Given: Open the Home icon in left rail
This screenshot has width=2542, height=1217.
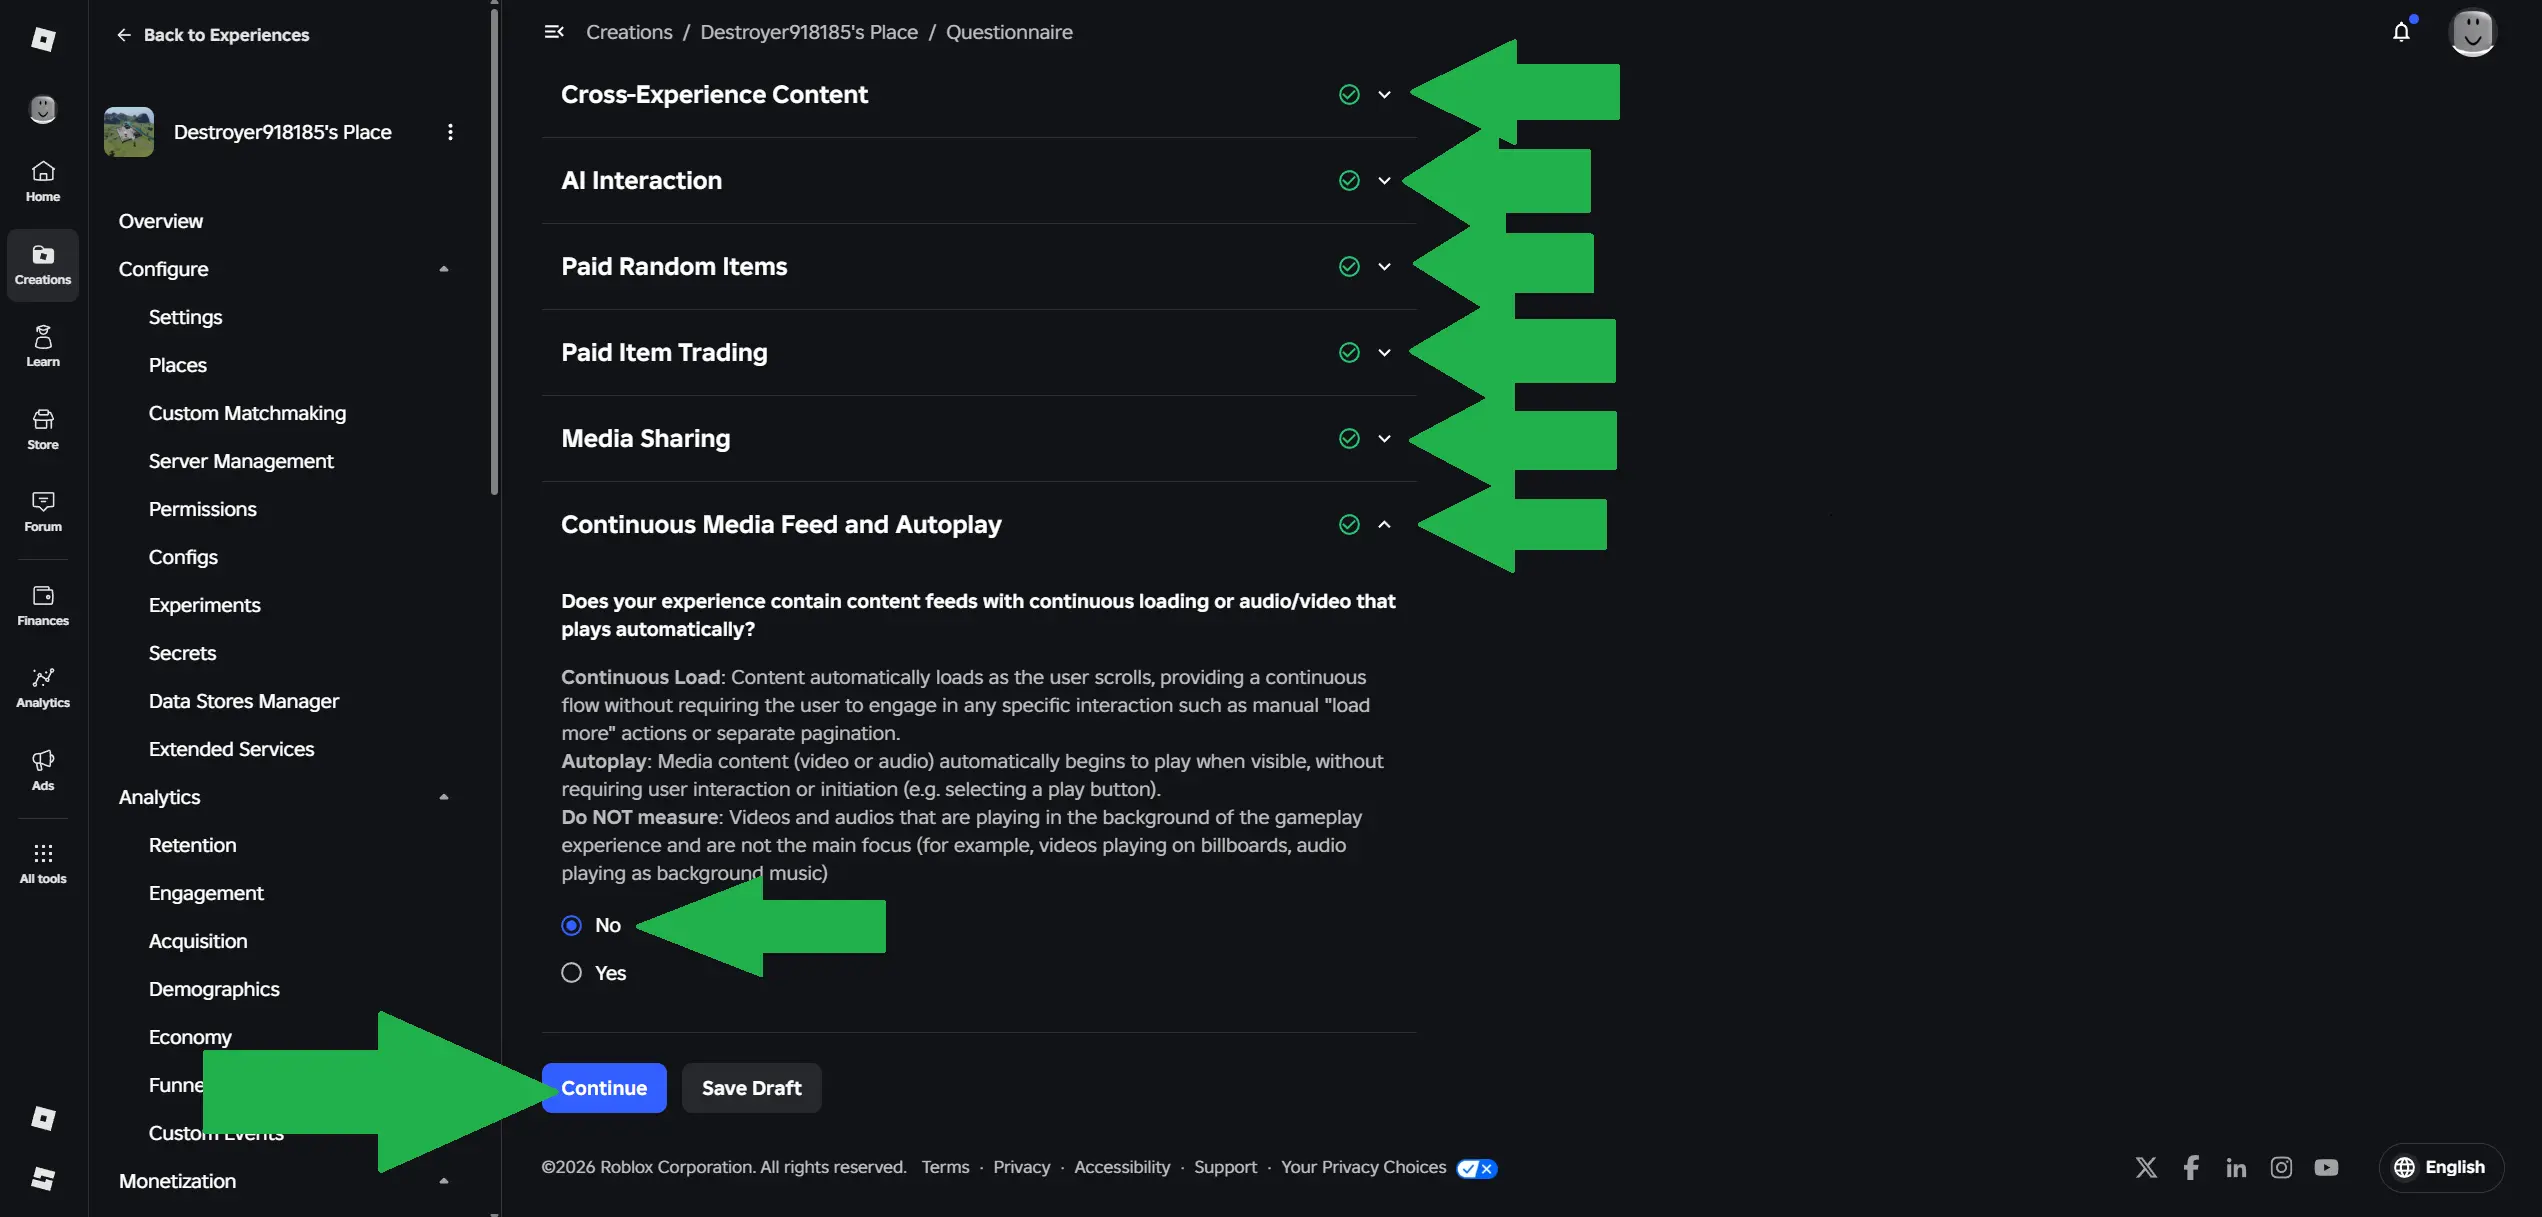Looking at the screenshot, I should click(43, 181).
